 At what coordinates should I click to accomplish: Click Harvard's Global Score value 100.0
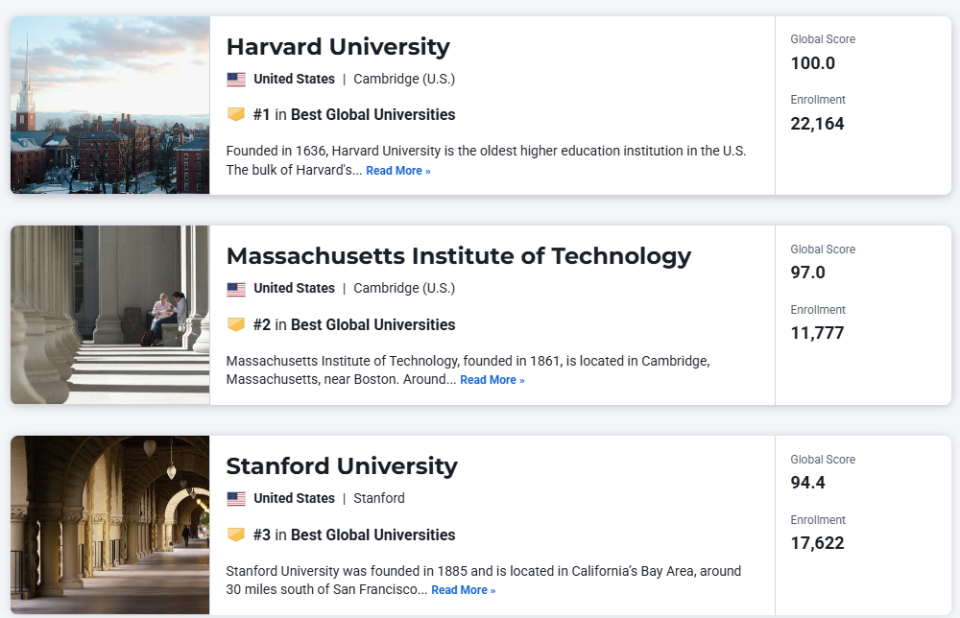coord(812,63)
